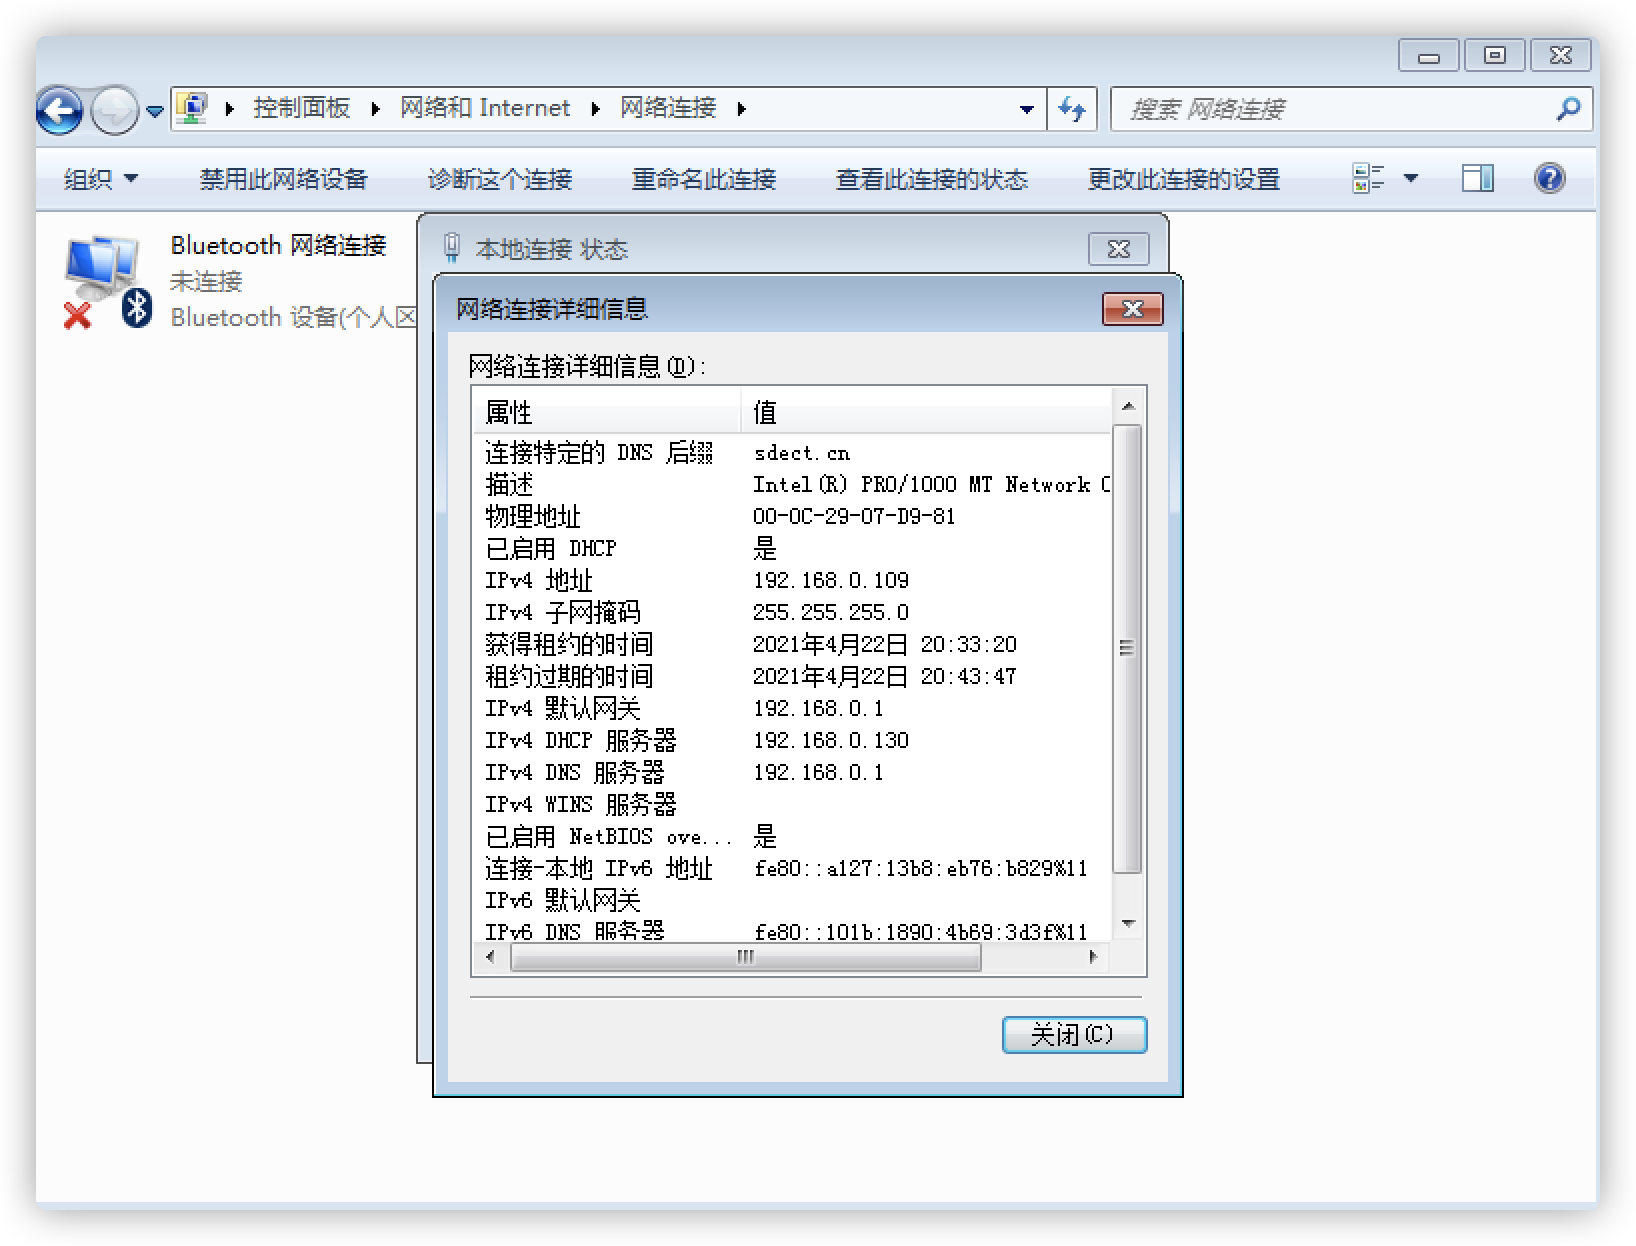Open the help question mark icon
1636x1246 pixels.
pos(1549,178)
